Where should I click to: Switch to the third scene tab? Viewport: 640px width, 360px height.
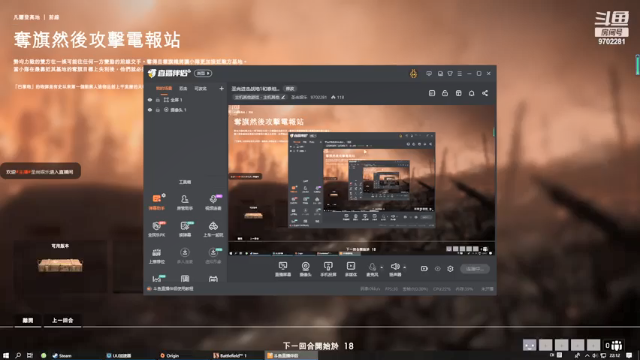pos(200,88)
